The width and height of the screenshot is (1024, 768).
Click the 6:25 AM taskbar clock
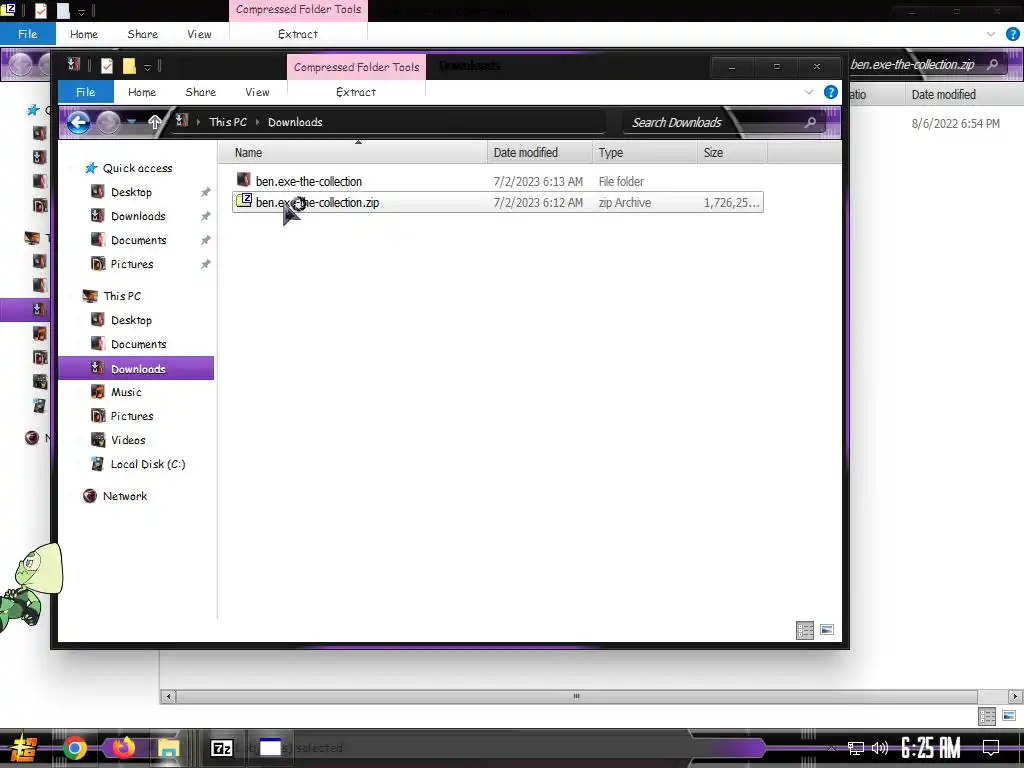click(931, 748)
